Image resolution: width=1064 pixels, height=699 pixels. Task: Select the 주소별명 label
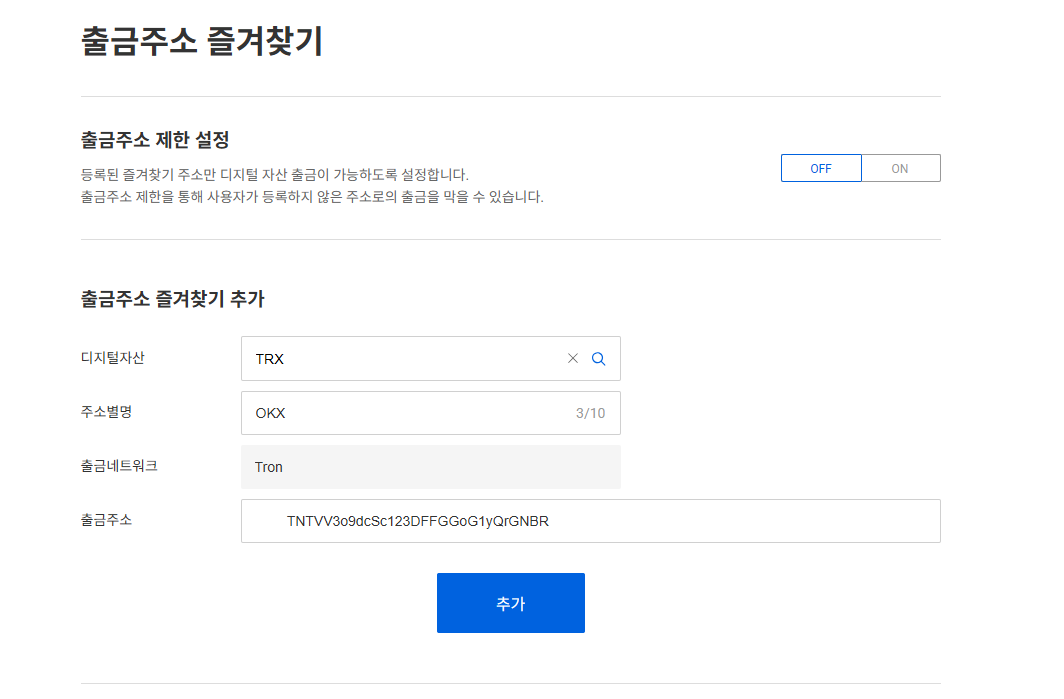click(107, 412)
